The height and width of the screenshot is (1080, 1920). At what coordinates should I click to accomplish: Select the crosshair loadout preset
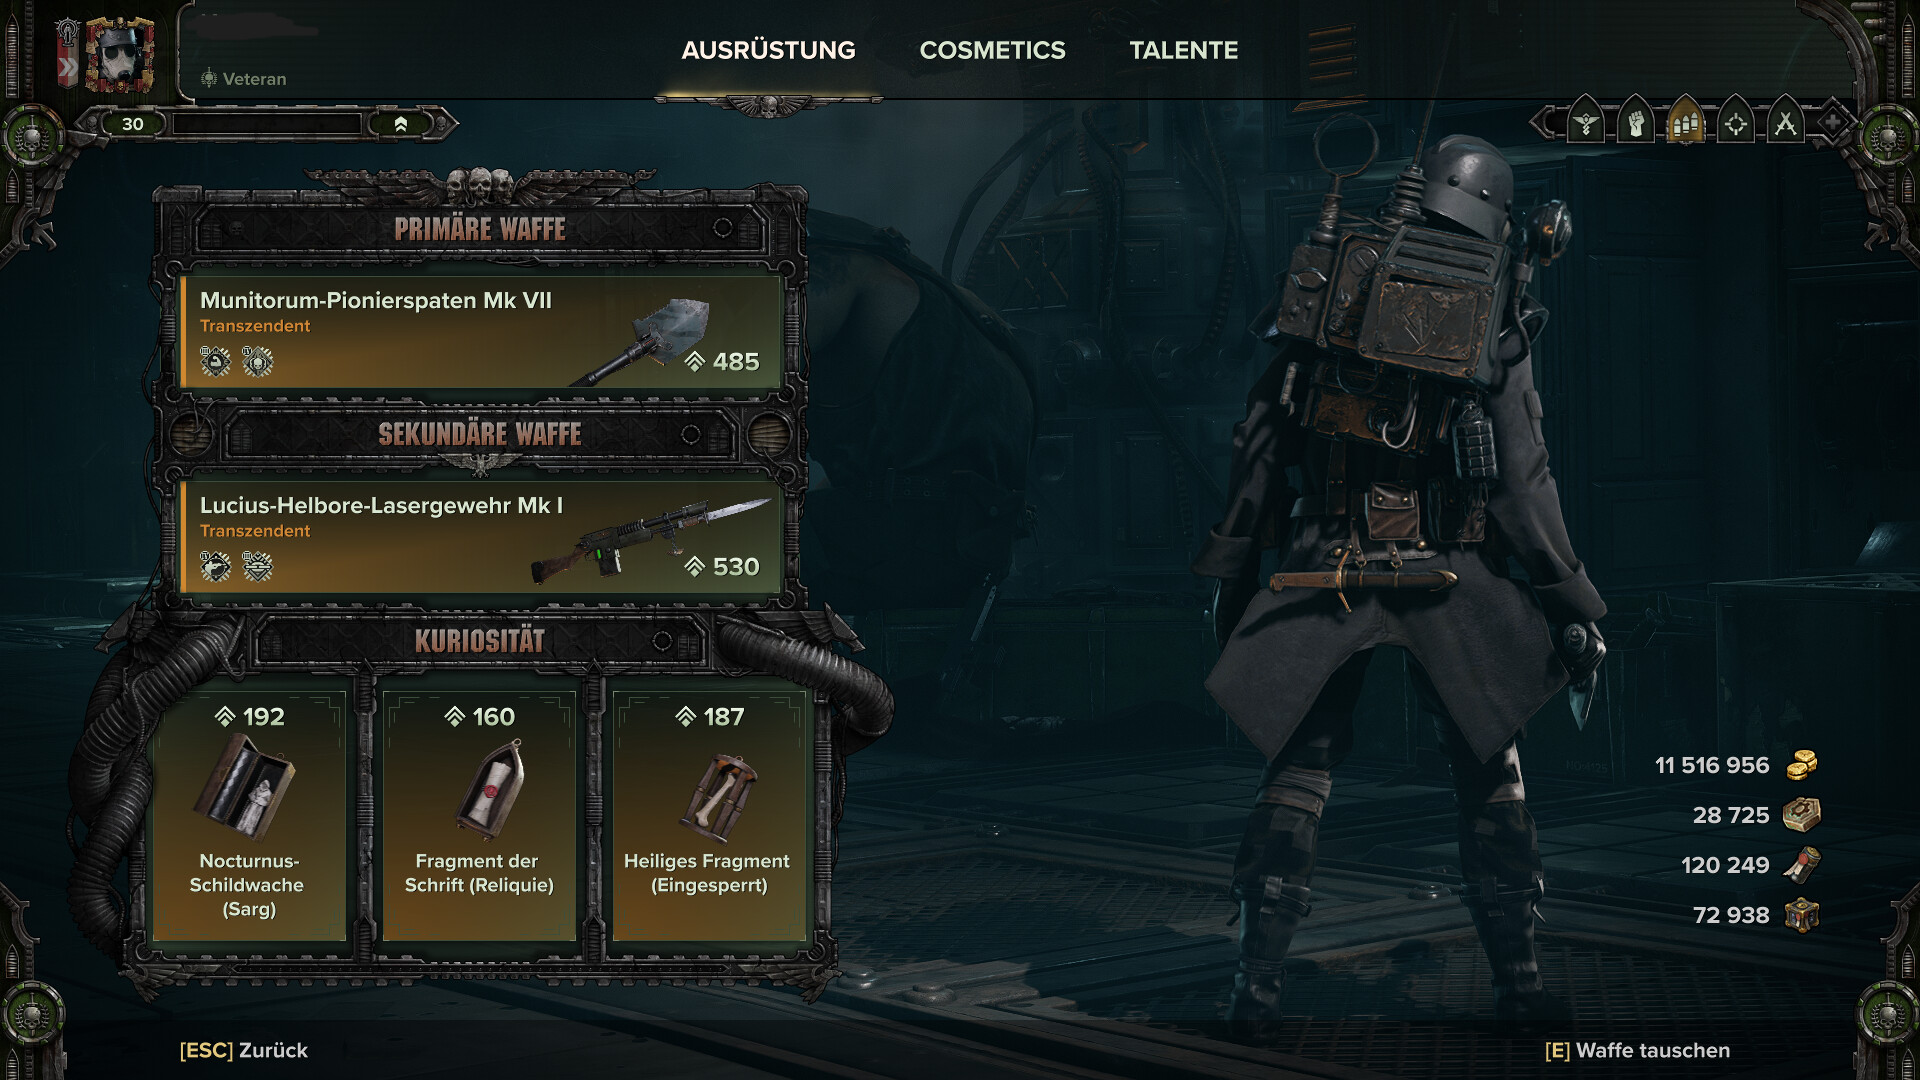1736,123
